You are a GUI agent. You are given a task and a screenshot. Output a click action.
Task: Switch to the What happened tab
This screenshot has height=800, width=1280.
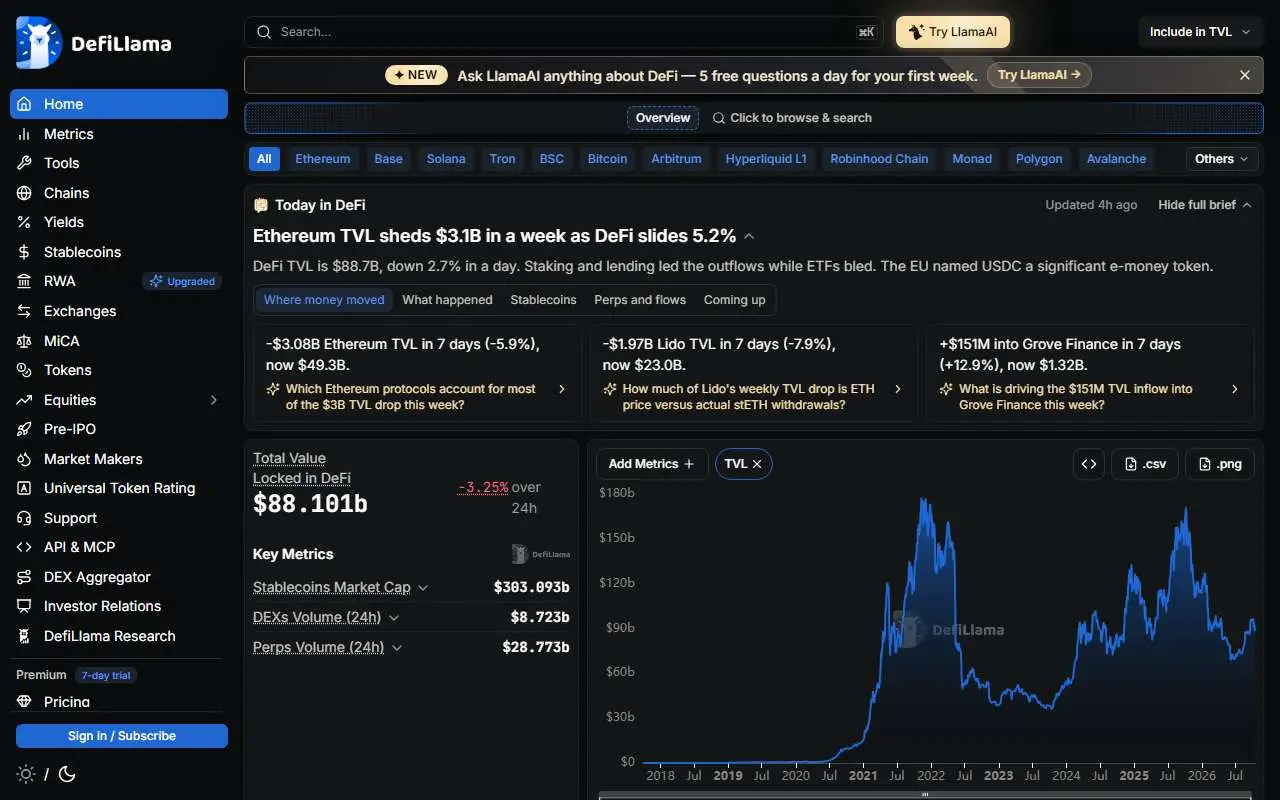447,300
